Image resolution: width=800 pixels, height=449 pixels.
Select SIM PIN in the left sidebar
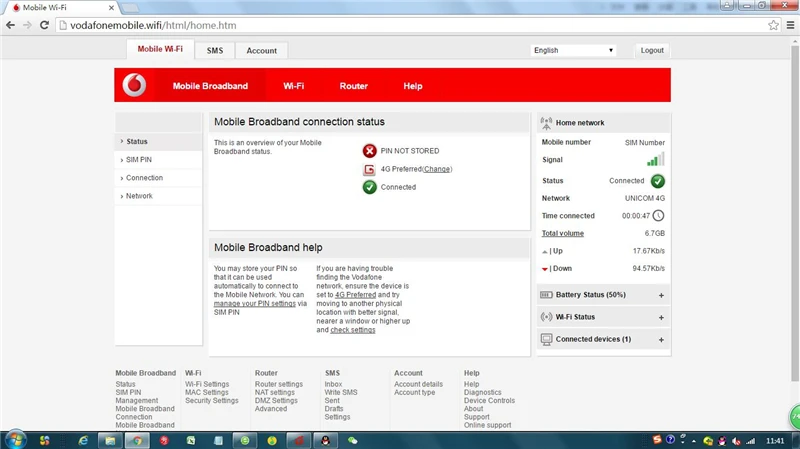(159, 160)
